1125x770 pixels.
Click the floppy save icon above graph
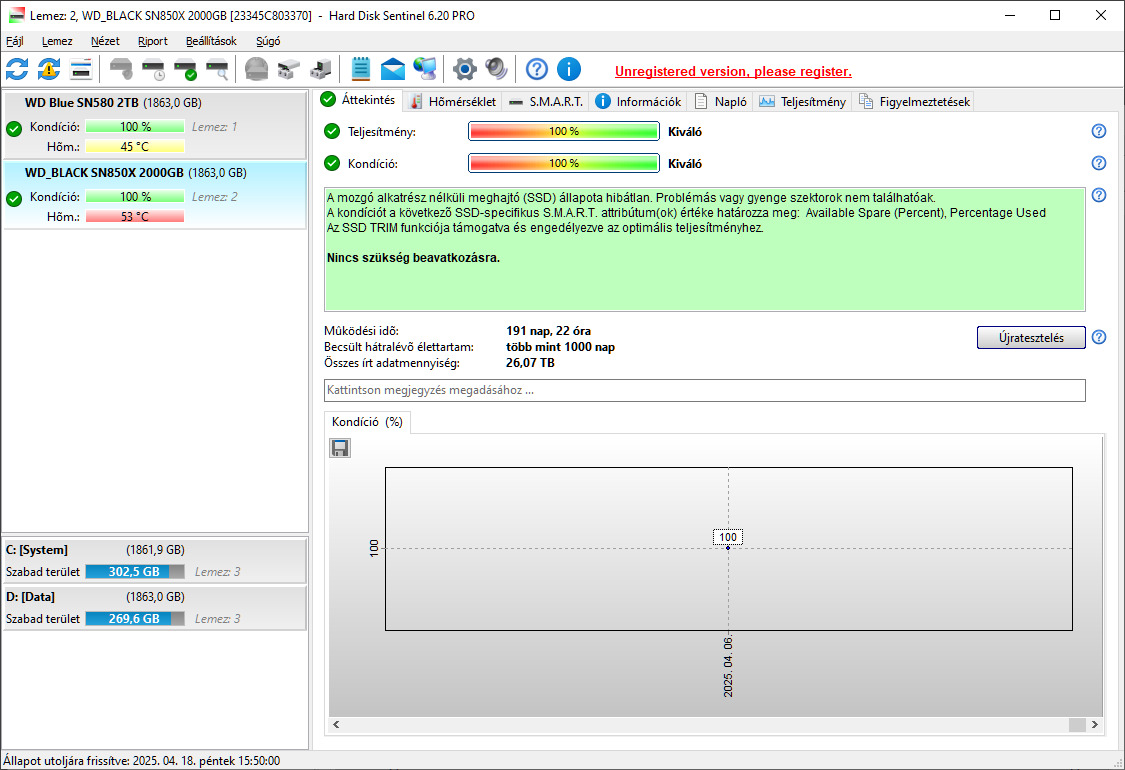click(340, 449)
